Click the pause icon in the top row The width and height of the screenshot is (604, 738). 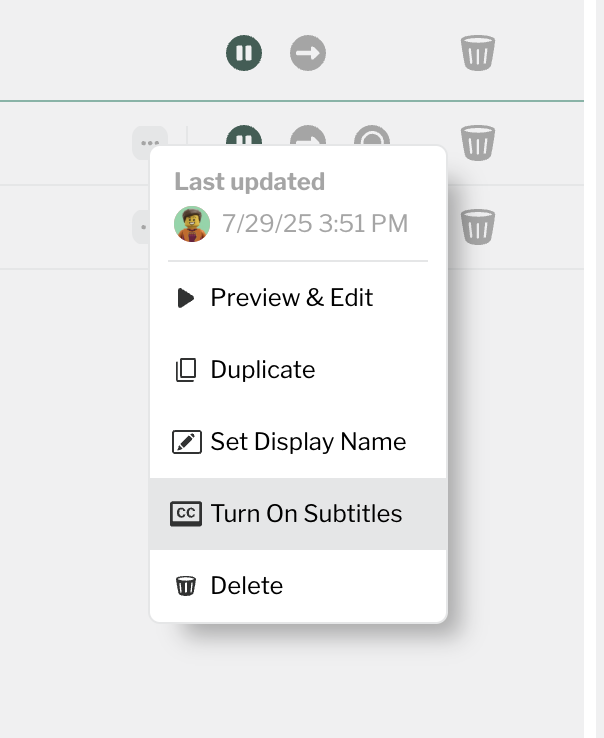(x=244, y=53)
